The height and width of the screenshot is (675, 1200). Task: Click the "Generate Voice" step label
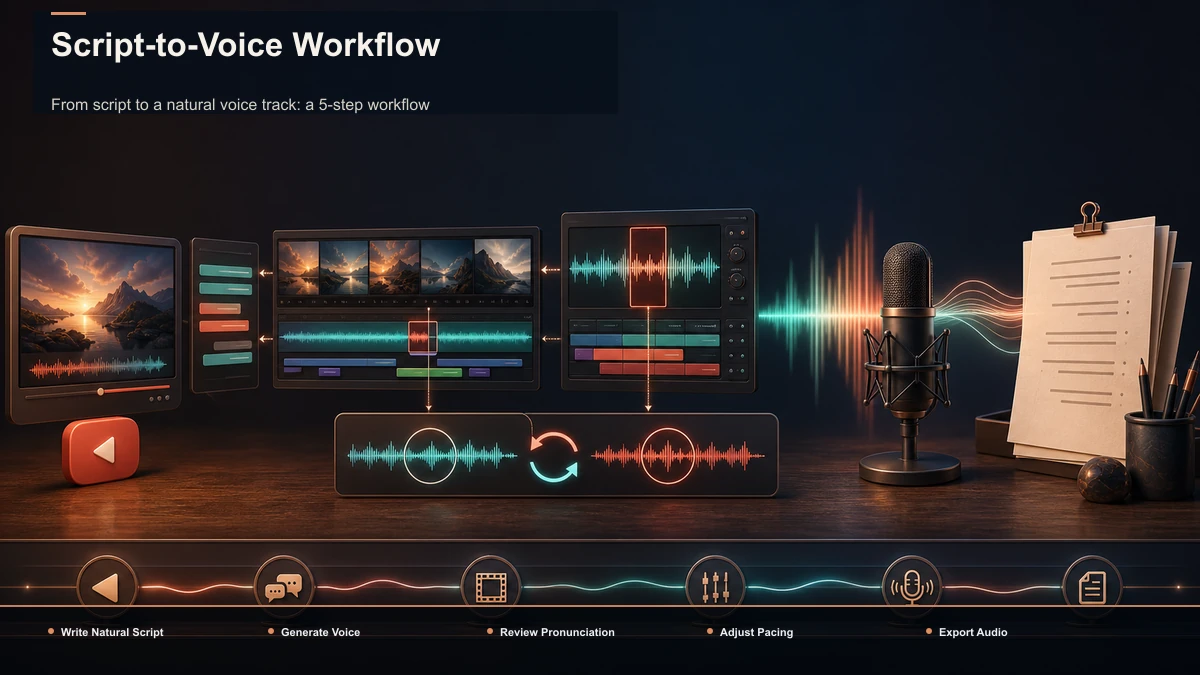point(320,632)
